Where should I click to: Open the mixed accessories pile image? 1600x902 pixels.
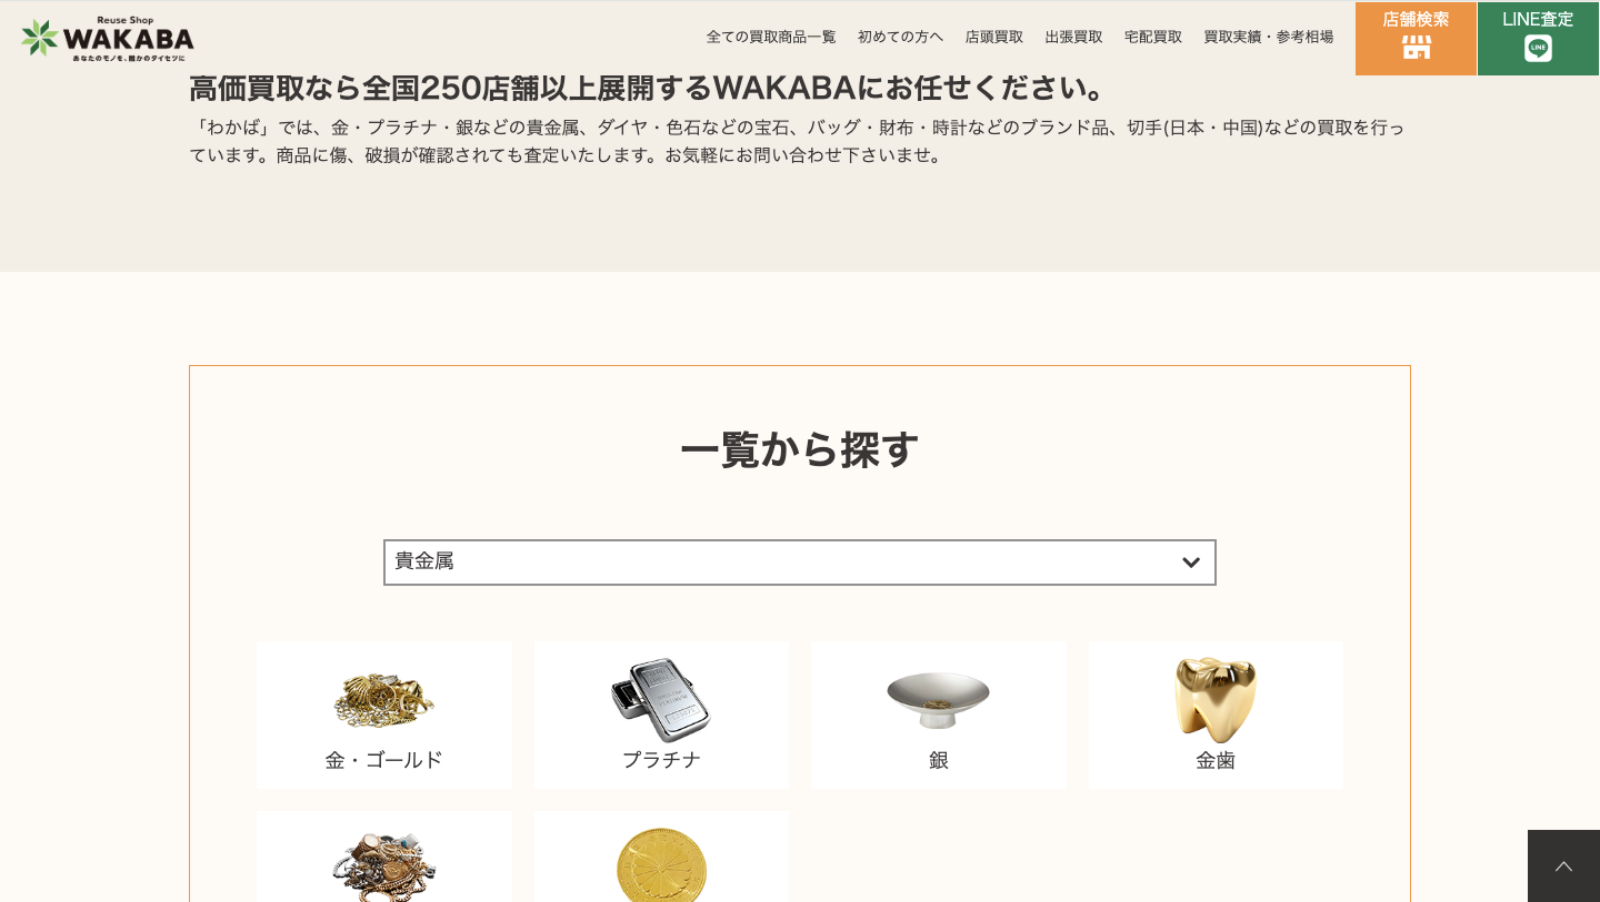tap(384, 867)
